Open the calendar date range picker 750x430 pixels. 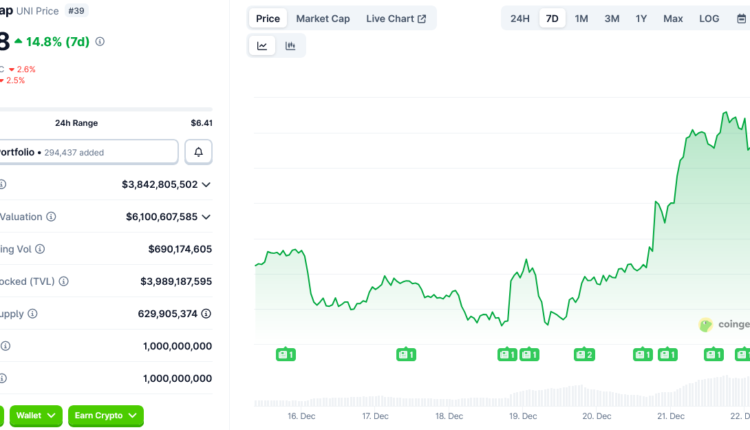point(741,18)
